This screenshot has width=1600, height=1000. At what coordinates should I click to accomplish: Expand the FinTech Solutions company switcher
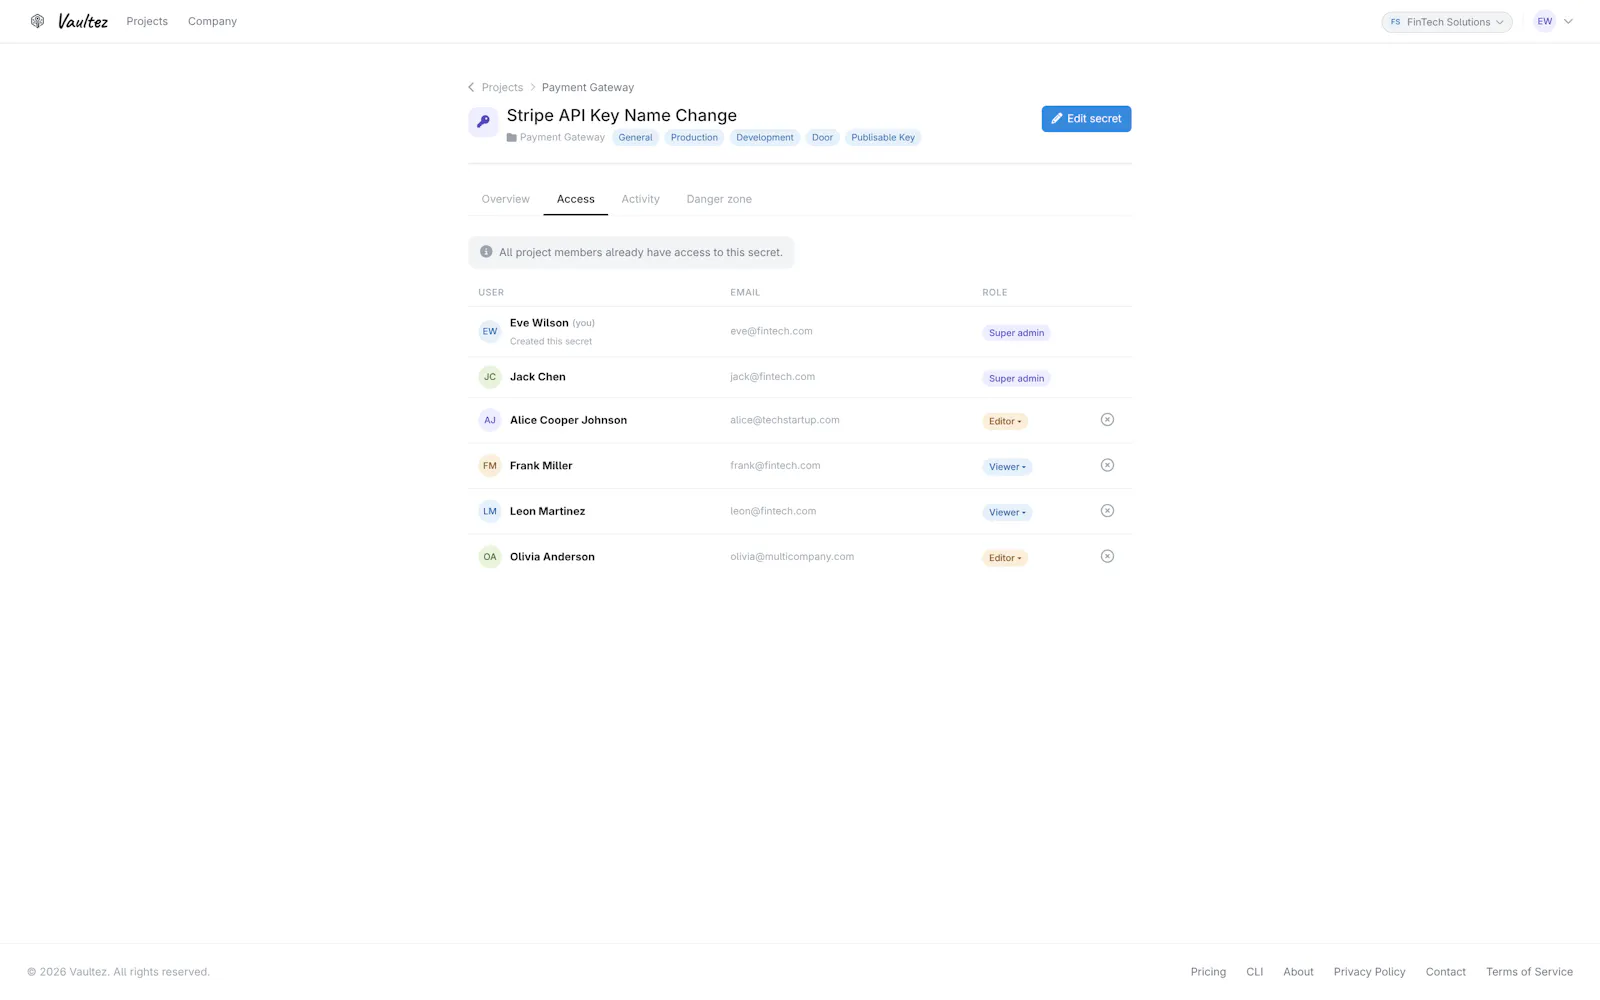click(1446, 22)
